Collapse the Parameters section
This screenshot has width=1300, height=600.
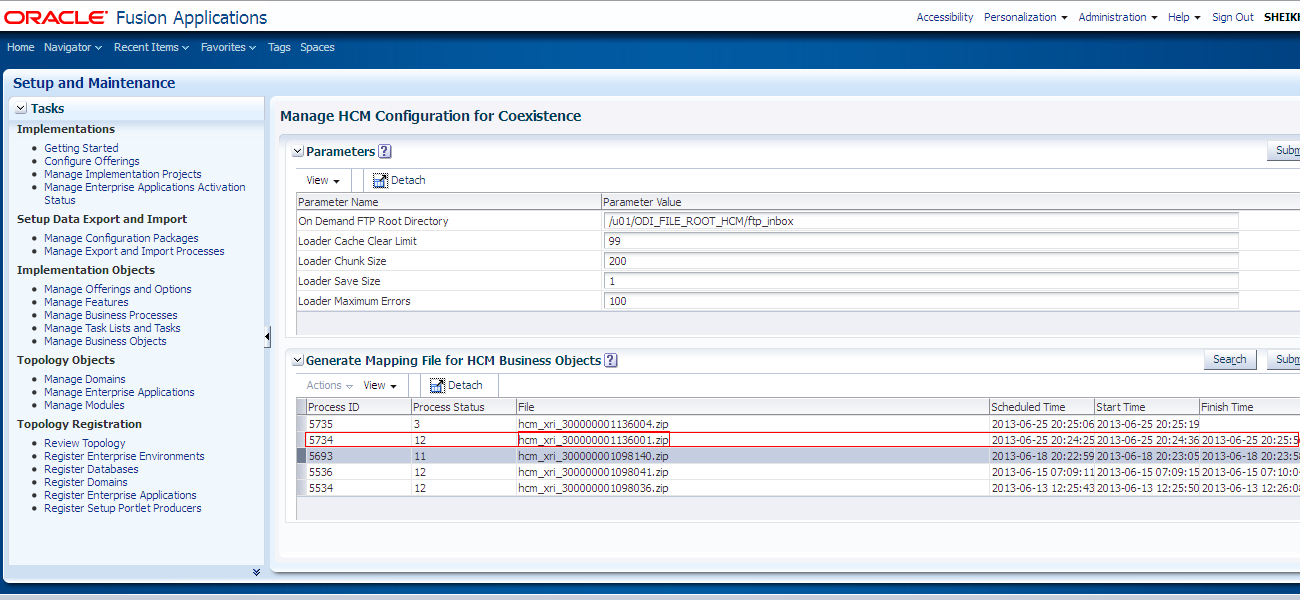pyautogui.click(x=297, y=152)
